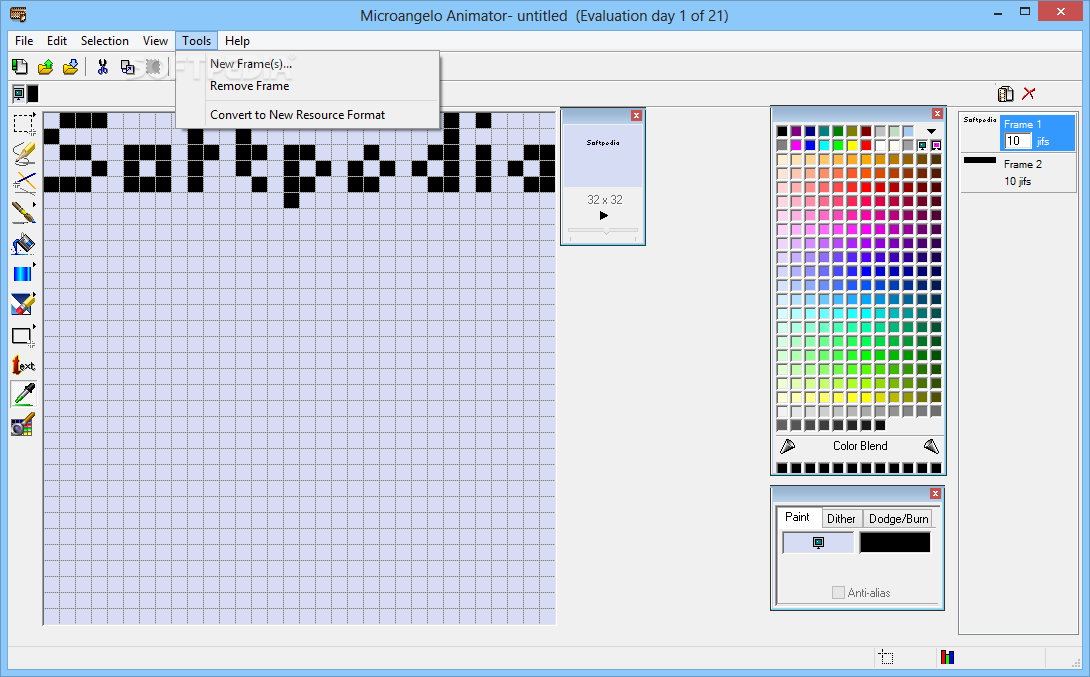Open the File menu
The image size is (1090, 677).
[24, 41]
